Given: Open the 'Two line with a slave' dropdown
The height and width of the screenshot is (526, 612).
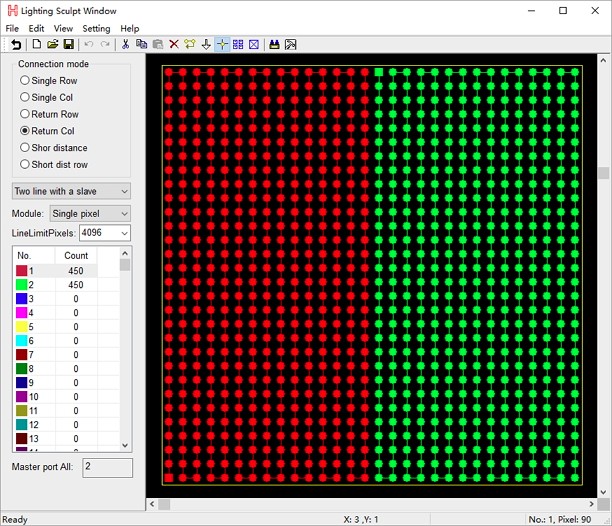Looking at the screenshot, I should click(71, 191).
